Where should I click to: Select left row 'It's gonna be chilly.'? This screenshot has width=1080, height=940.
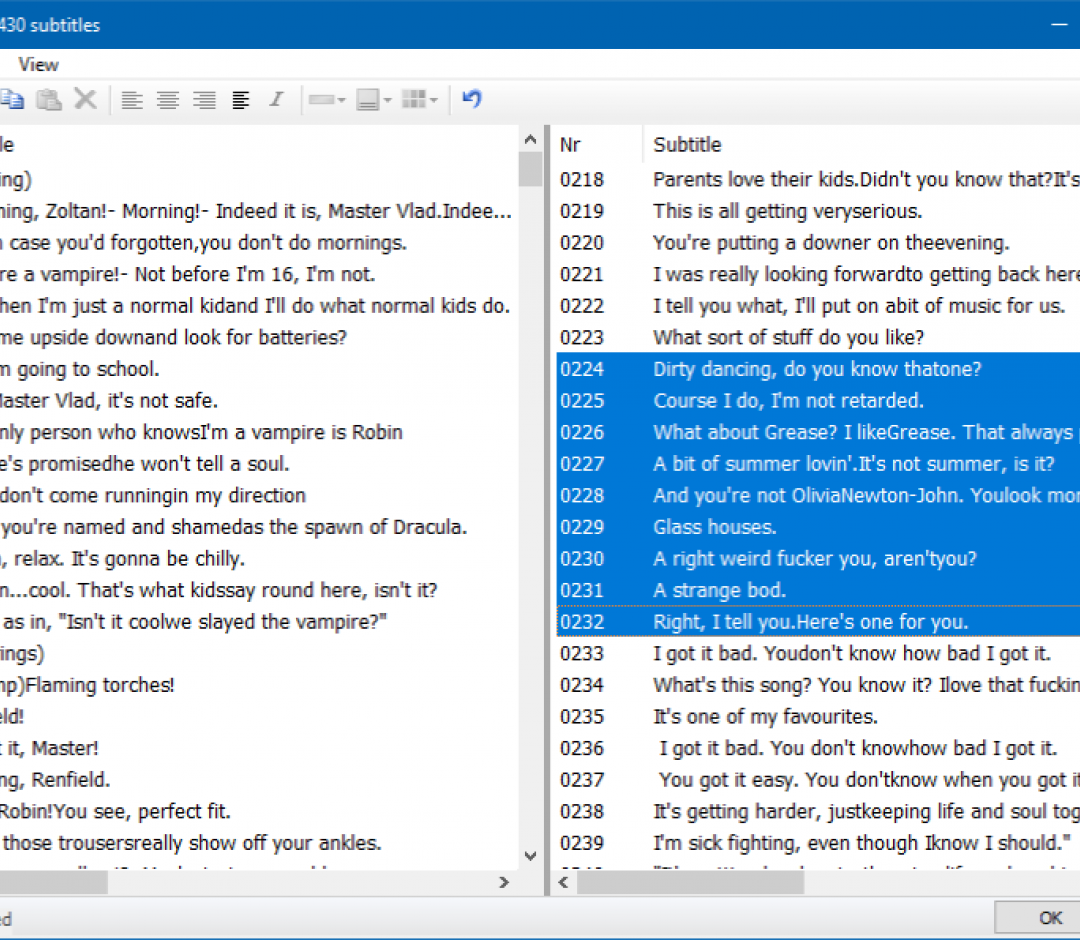click(259, 559)
